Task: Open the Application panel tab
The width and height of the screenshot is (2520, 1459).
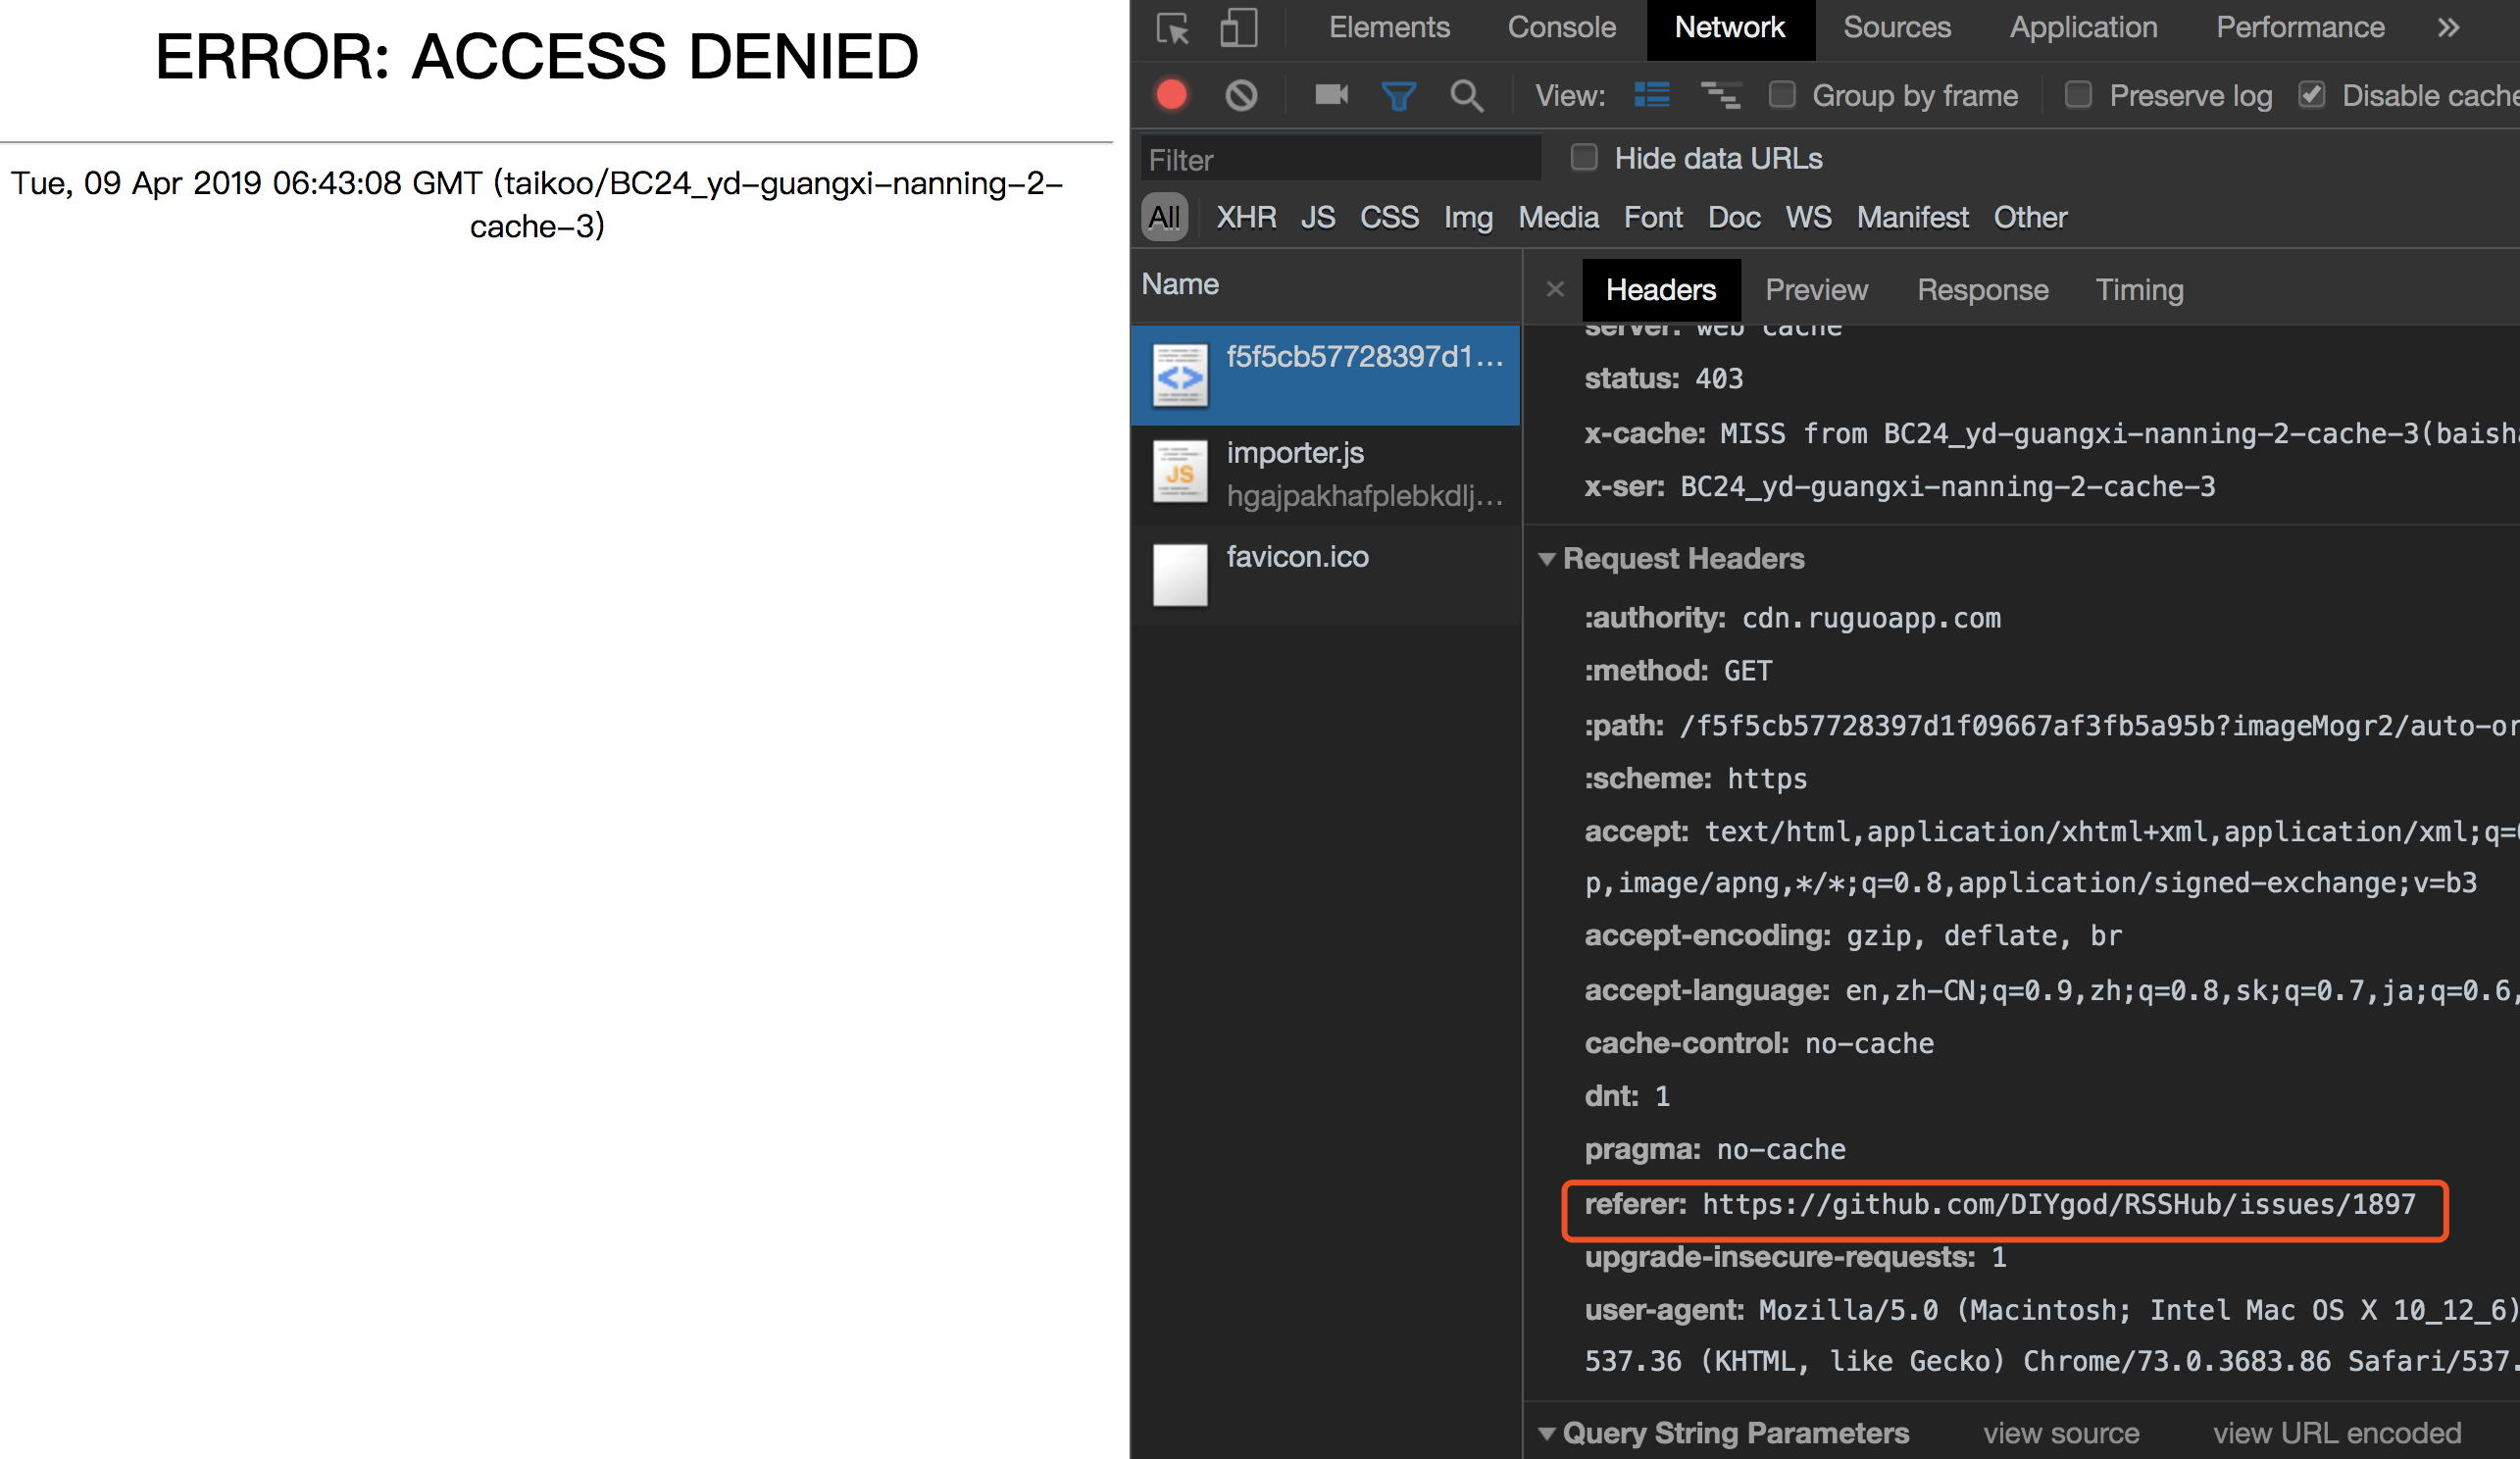Action: tap(2083, 27)
